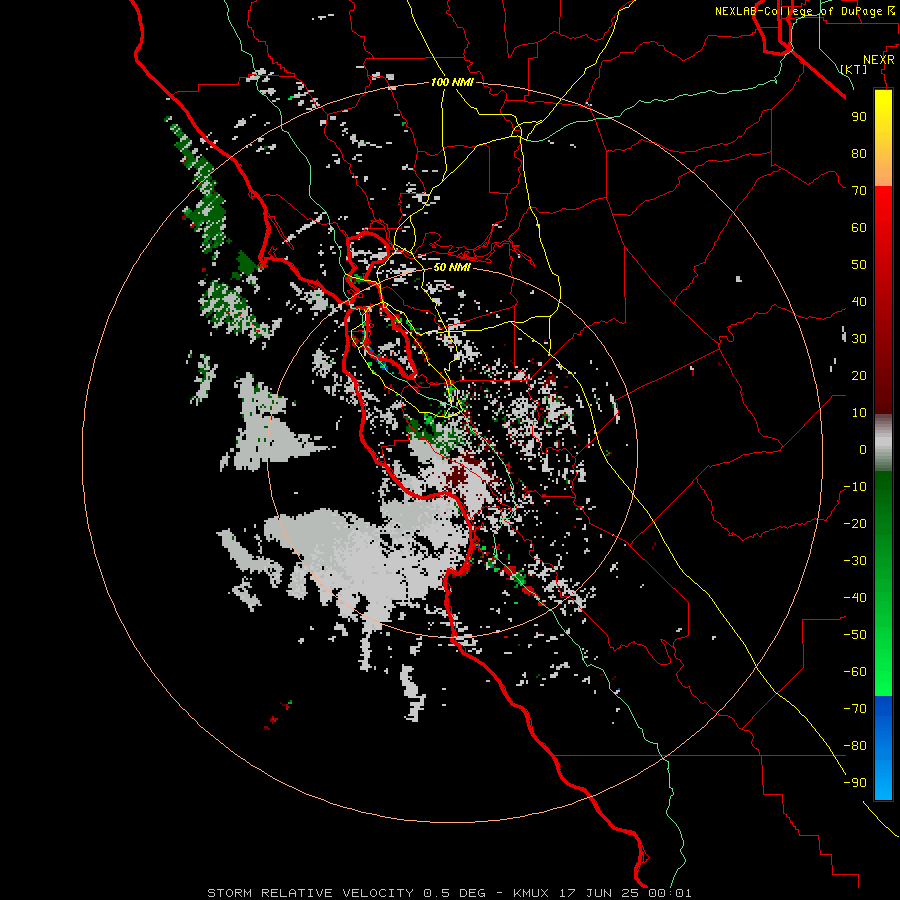Click the [KT] units label
Image resolution: width=900 pixels, height=900 pixels.
click(854, 69)
